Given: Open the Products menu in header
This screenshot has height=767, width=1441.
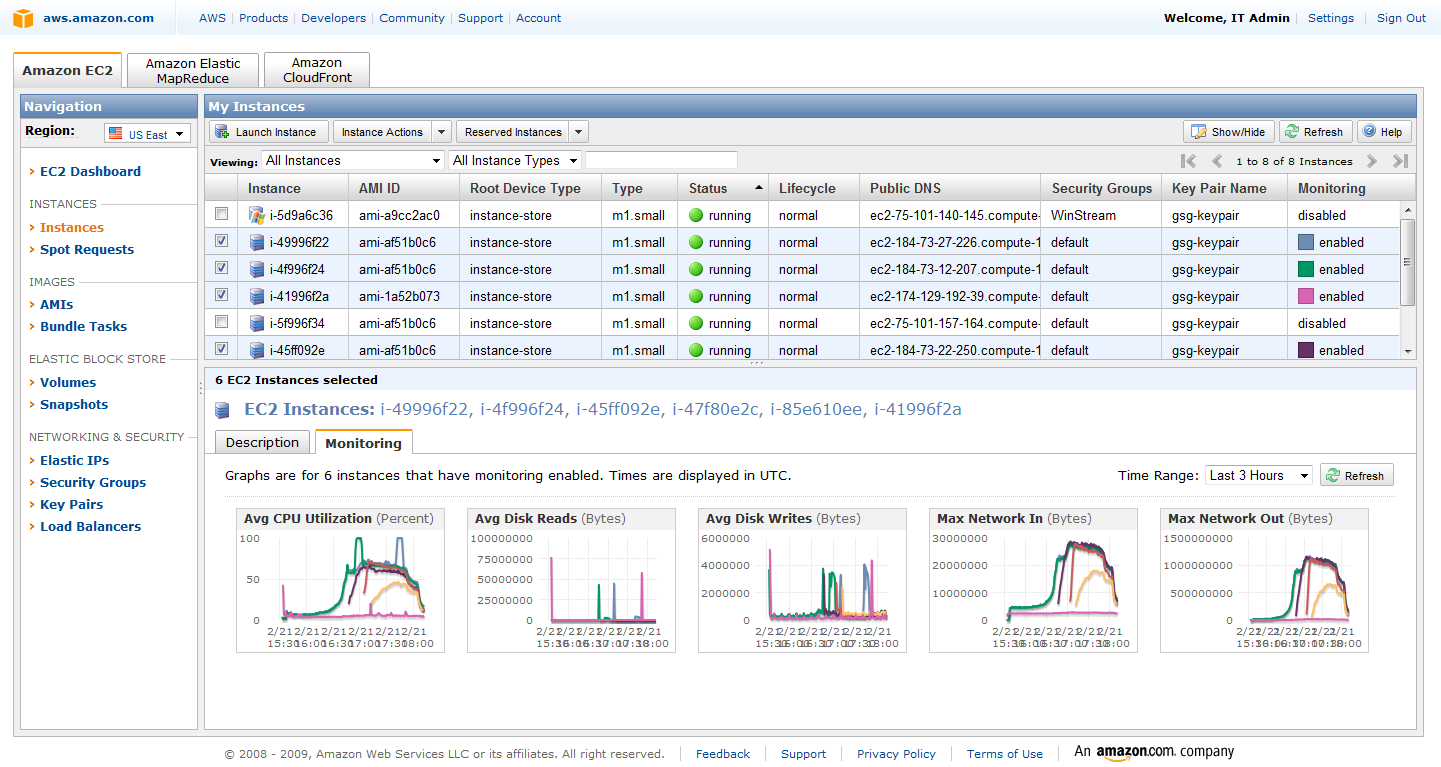Looking at the screenshot, I should coord(264,18).
